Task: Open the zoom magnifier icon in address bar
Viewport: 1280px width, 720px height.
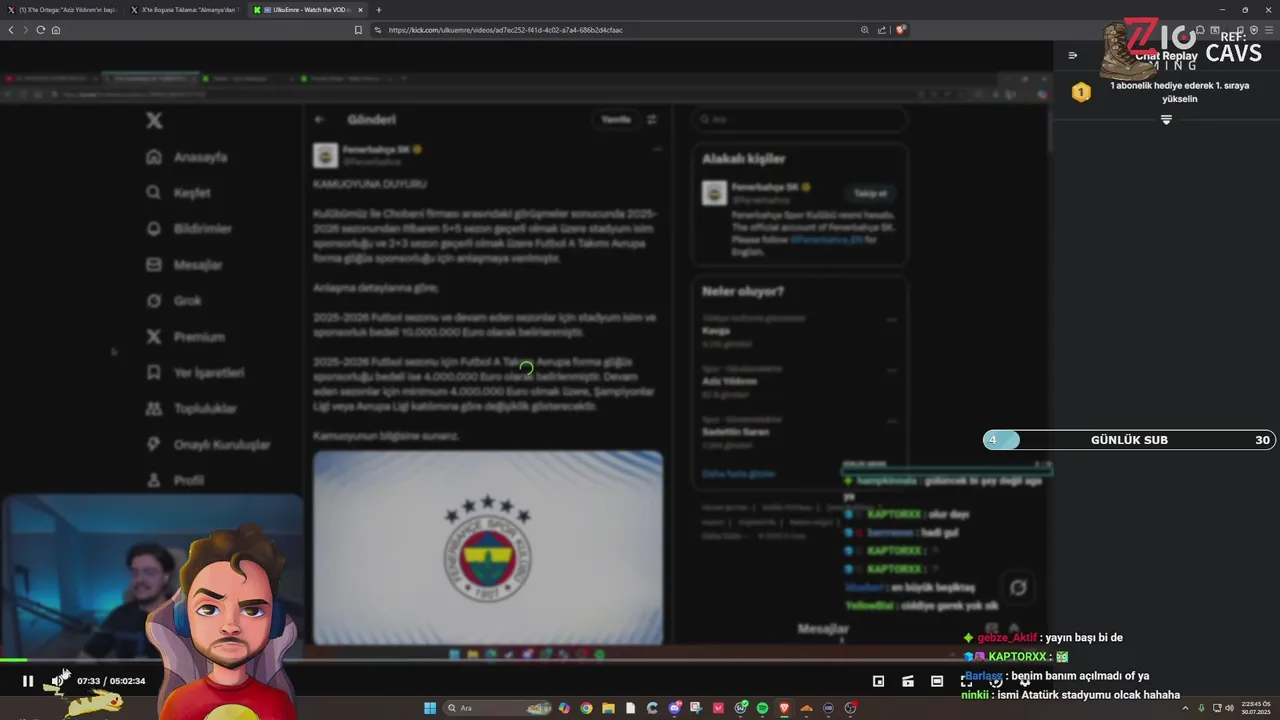Action: (865, 30)
